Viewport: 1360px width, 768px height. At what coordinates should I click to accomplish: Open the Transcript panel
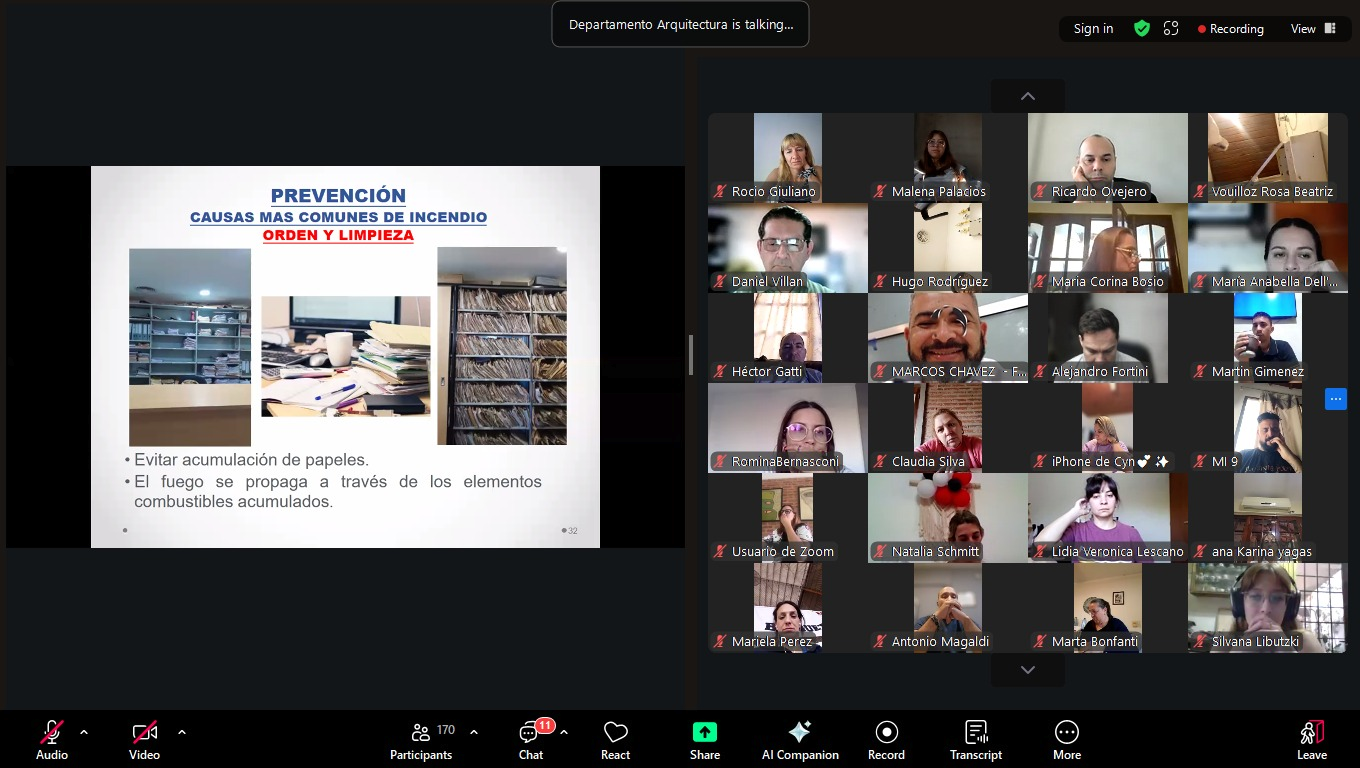(975, 740)
